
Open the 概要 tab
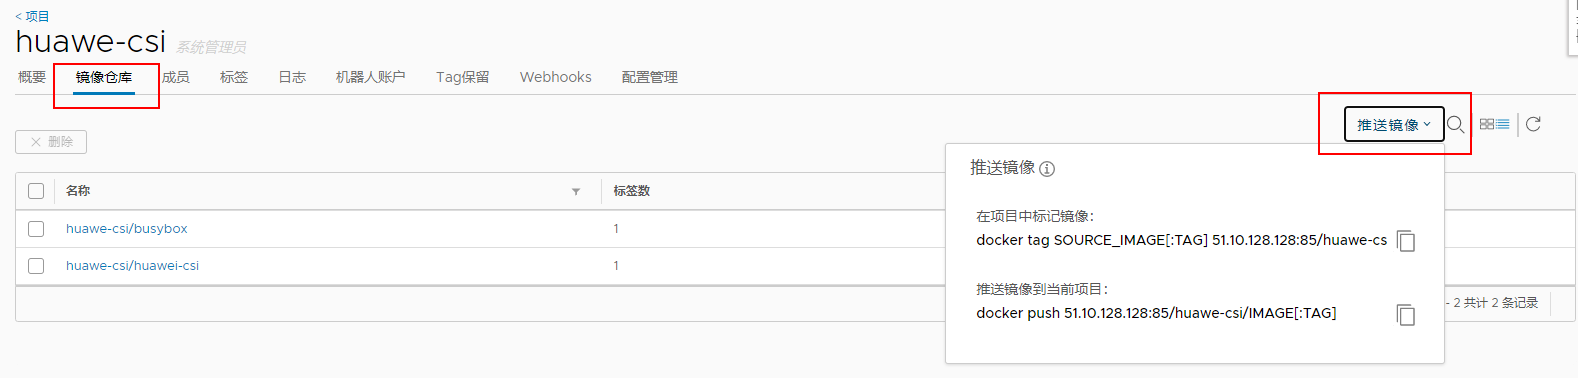click(32, 77)
